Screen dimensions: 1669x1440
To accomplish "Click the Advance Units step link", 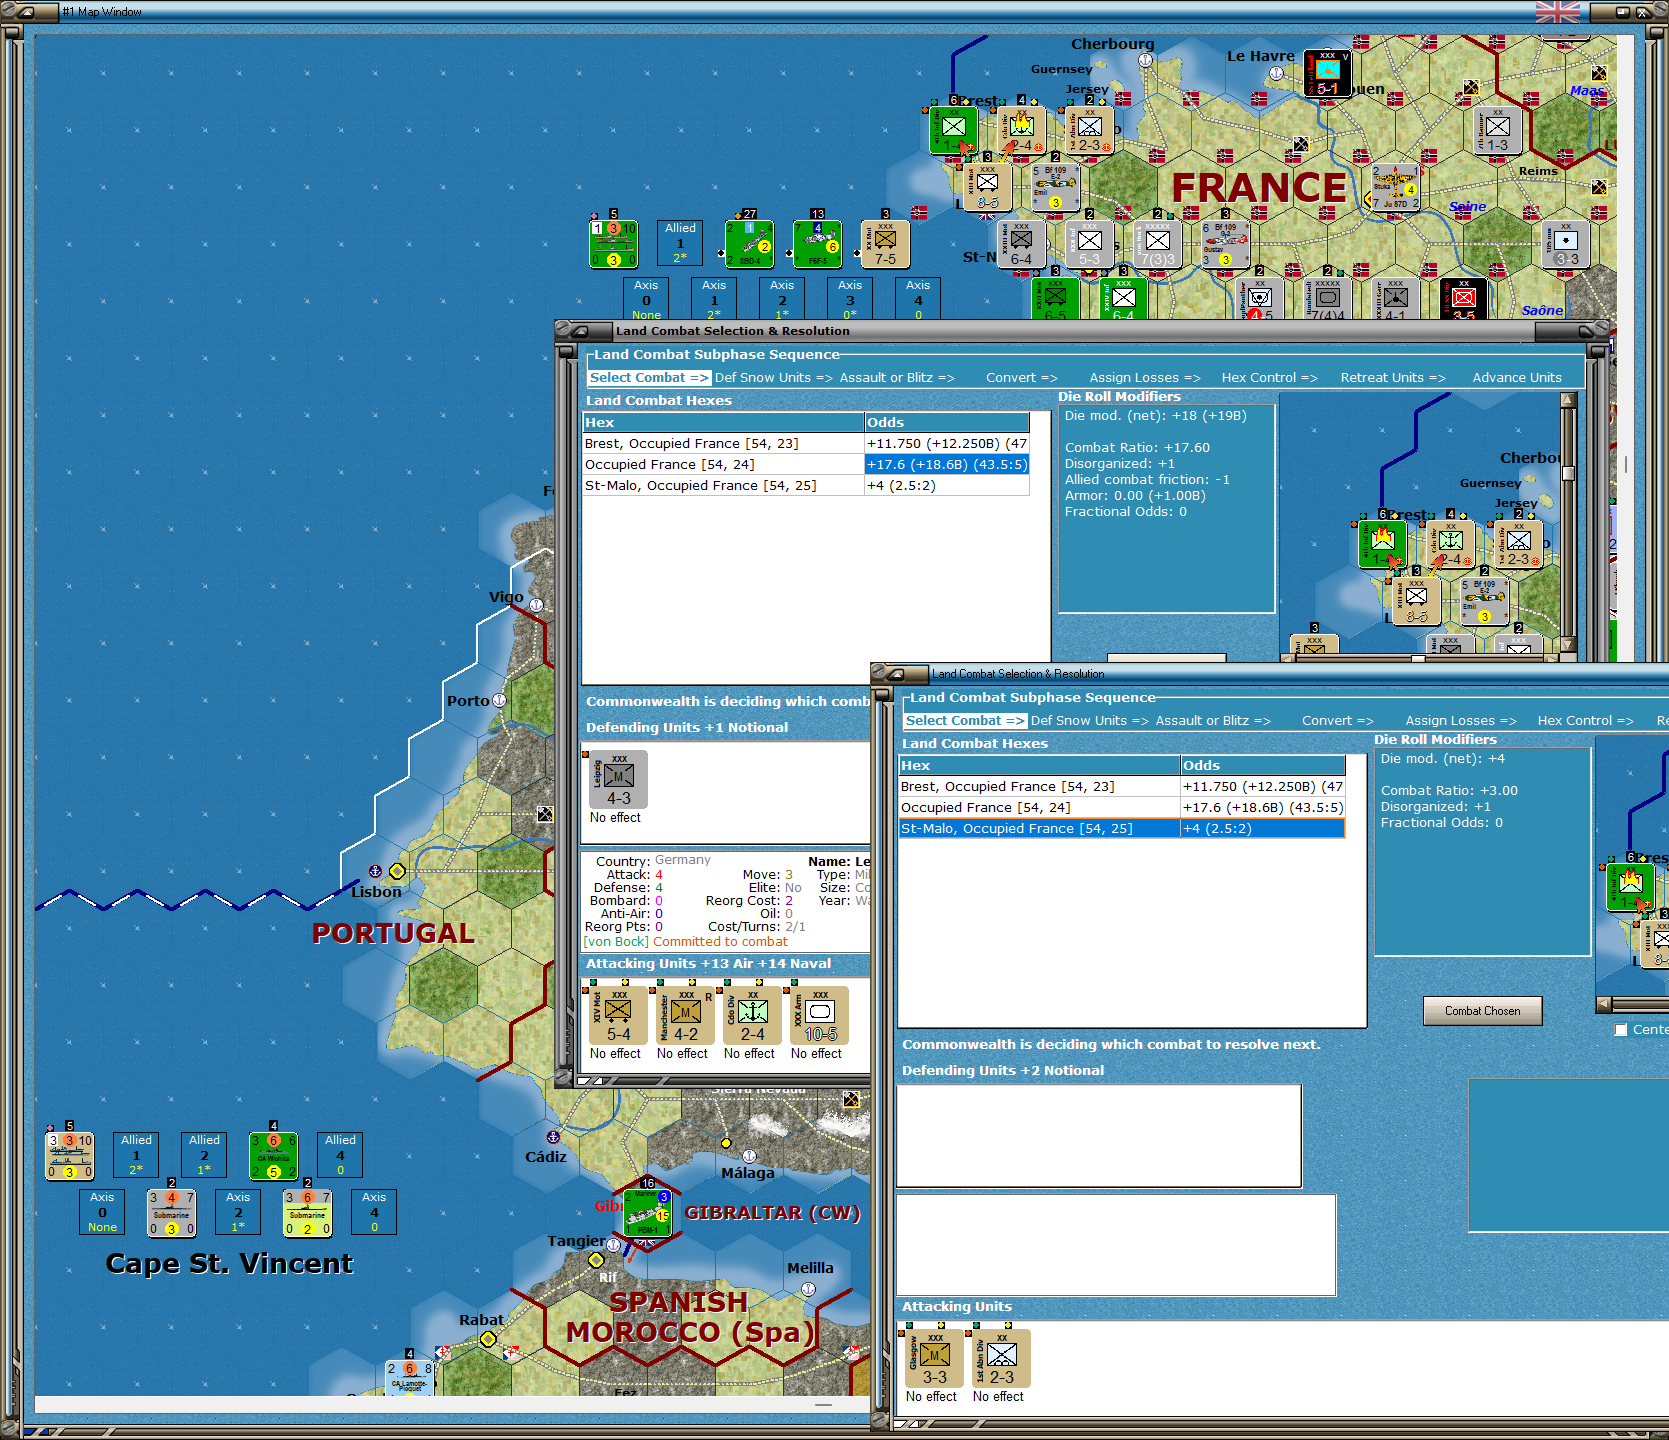I will (1516, 377).
